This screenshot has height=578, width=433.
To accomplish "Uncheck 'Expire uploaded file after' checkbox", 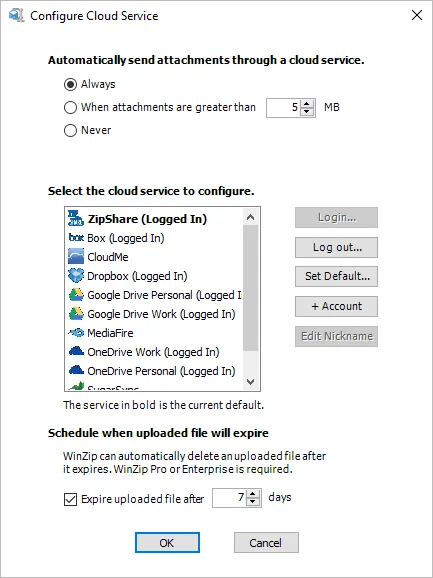I will tap(70, 500).
